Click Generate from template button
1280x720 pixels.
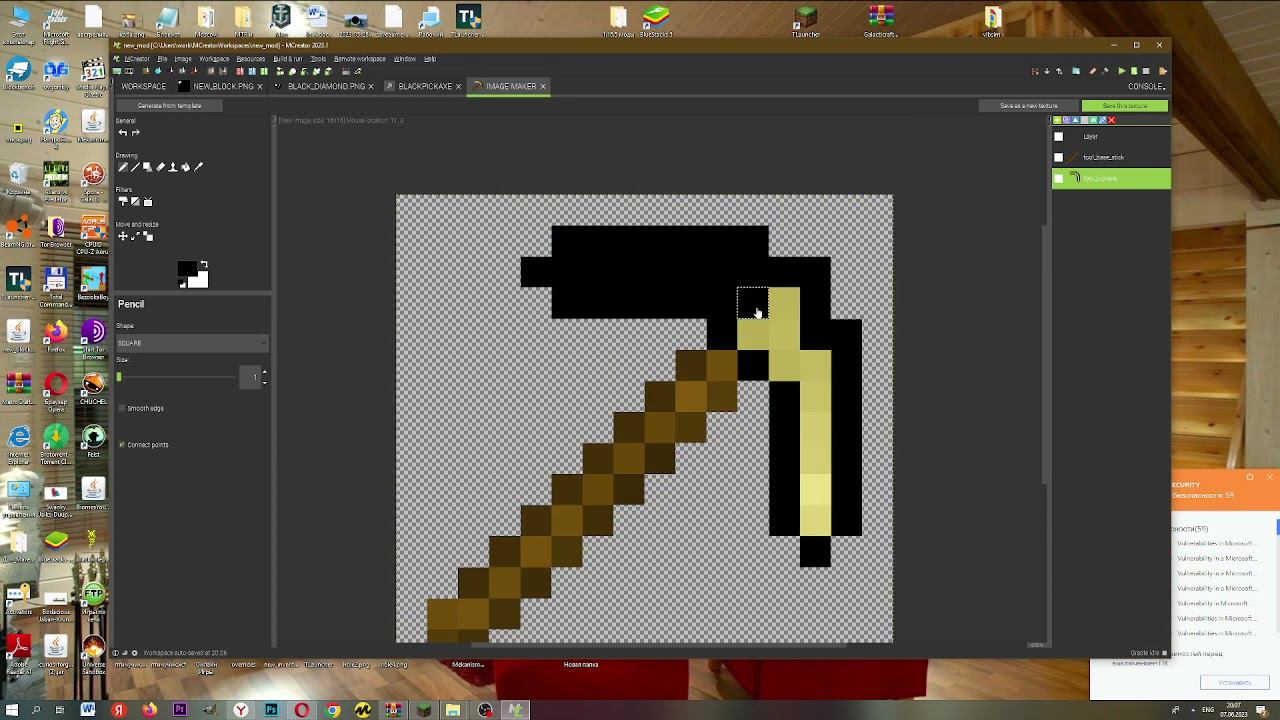(x=169, y=106)
